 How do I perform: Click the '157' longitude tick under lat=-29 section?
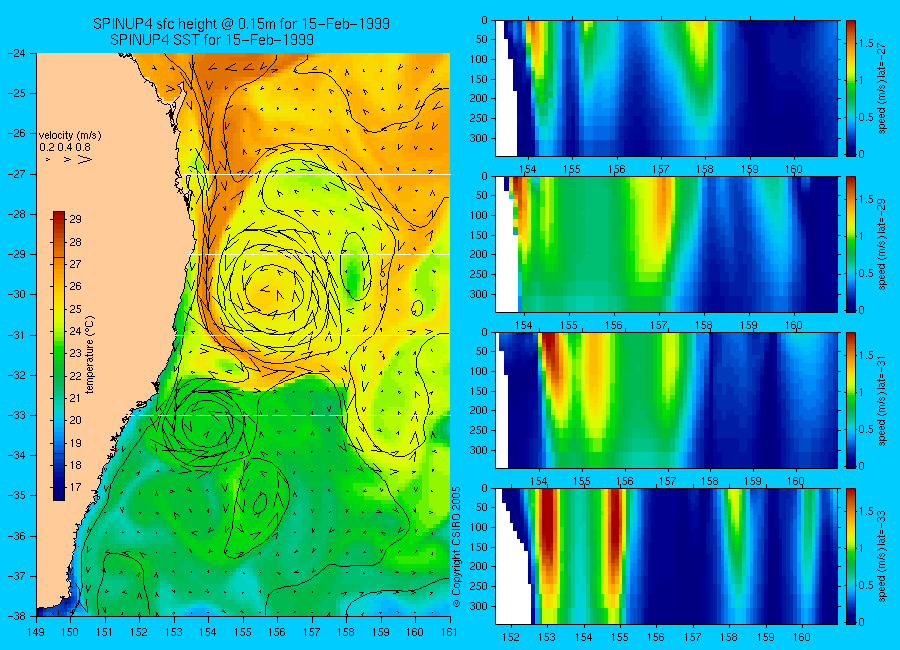[x=658, y=324]
